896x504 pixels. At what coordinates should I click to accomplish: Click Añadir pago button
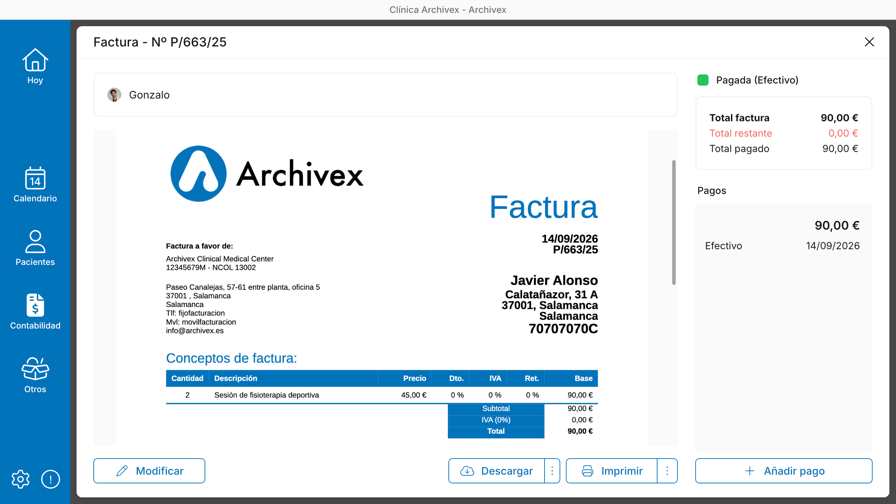[783, 471]
